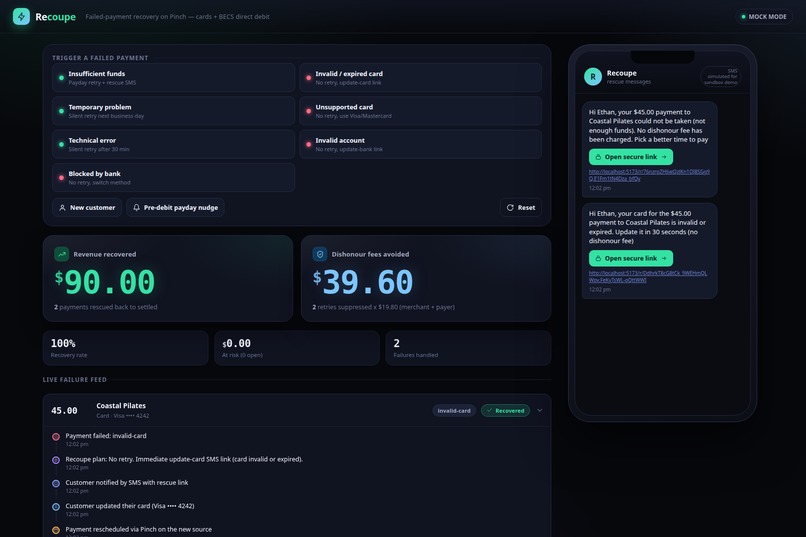Image resolution: width=806 pixels, height=537 pixels.
Task: Click the Revenue recovered trend icon
Action: [x=62, y=254]
